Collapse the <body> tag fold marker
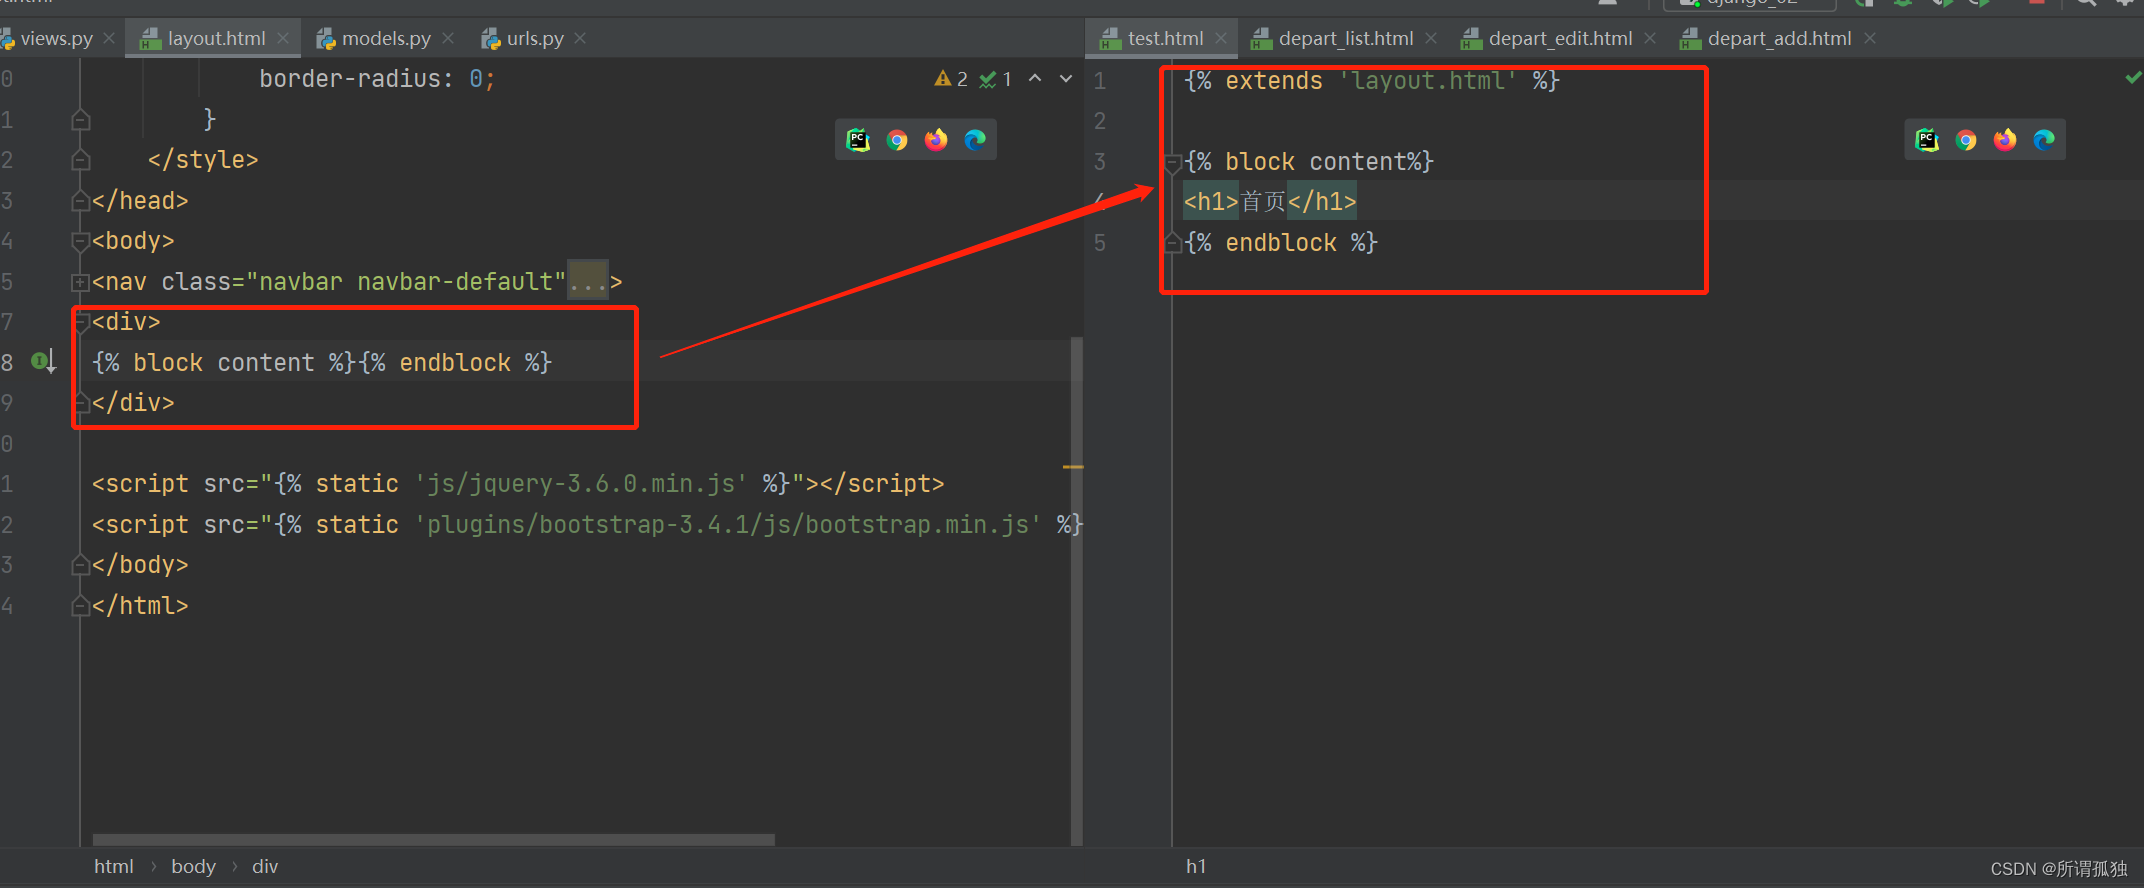Screen dimensions: 2144x888 pos(81,241)
